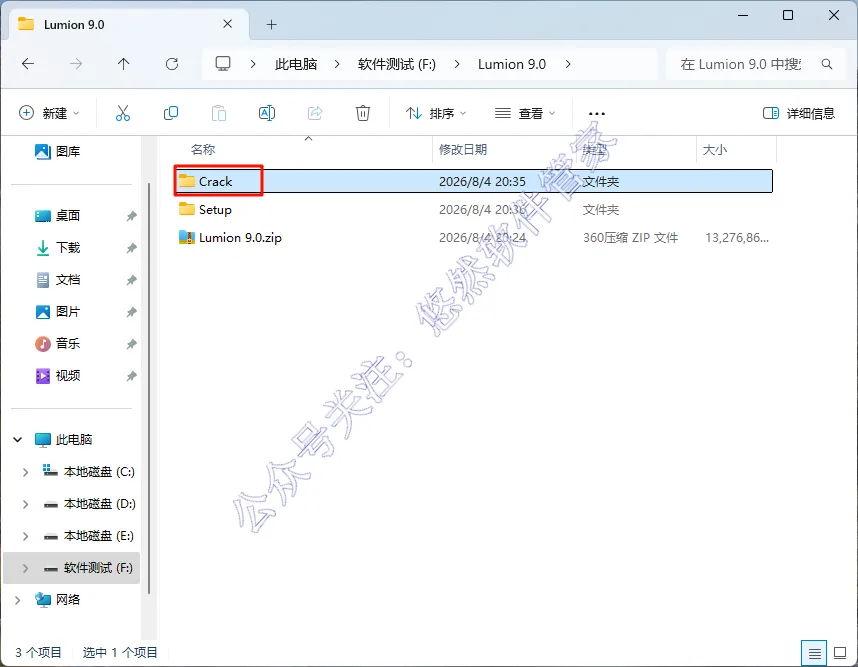Click chevron after Lumion 9.0 breadcrumb
858x667 pixels.
[568, 64]
